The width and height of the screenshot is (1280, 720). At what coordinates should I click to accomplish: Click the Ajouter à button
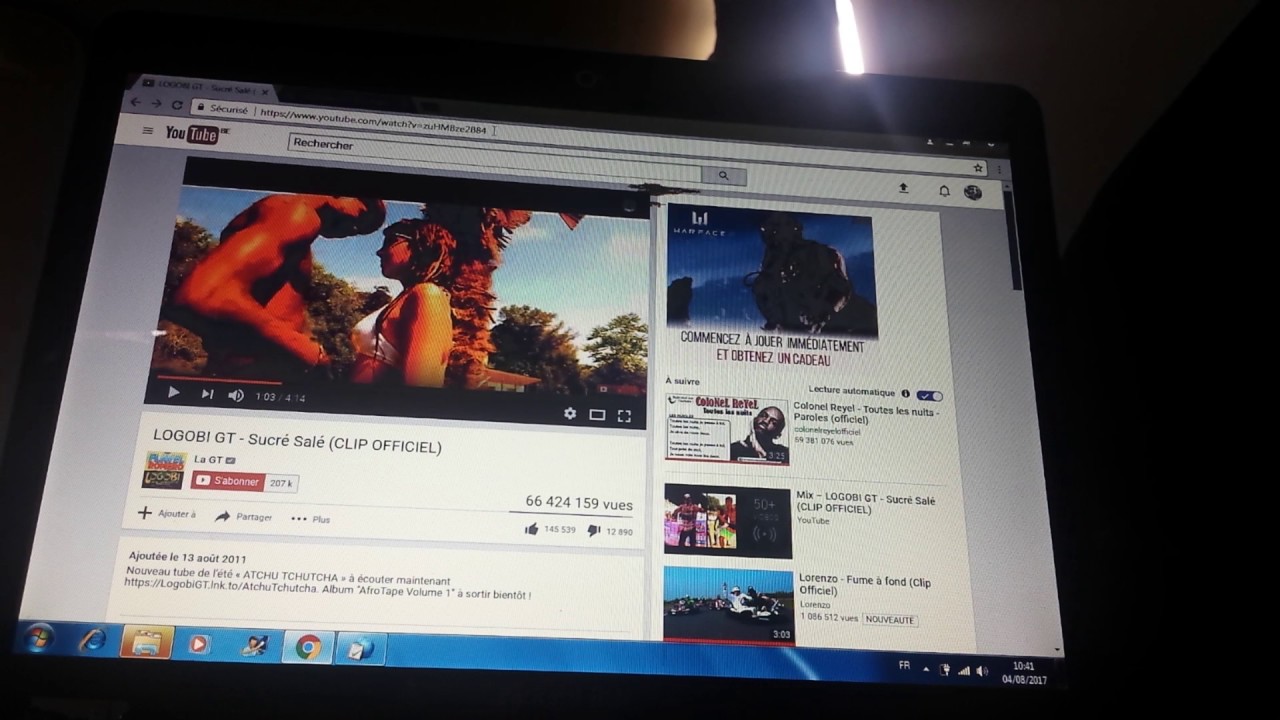pos(167,513)
